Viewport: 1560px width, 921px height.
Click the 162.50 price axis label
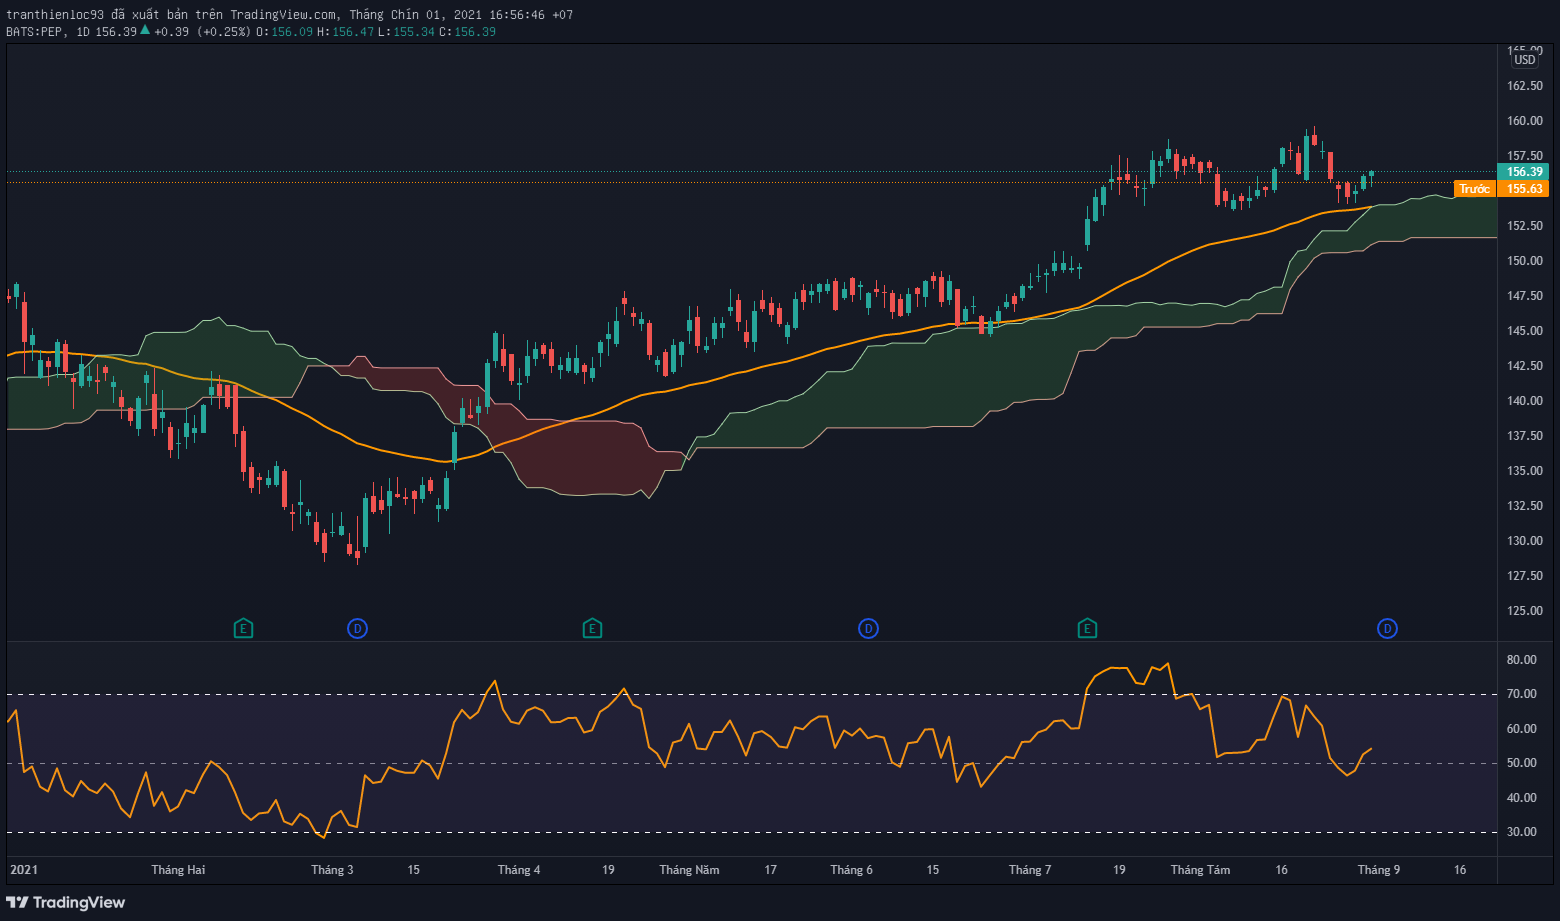[x=1525, y=86]
